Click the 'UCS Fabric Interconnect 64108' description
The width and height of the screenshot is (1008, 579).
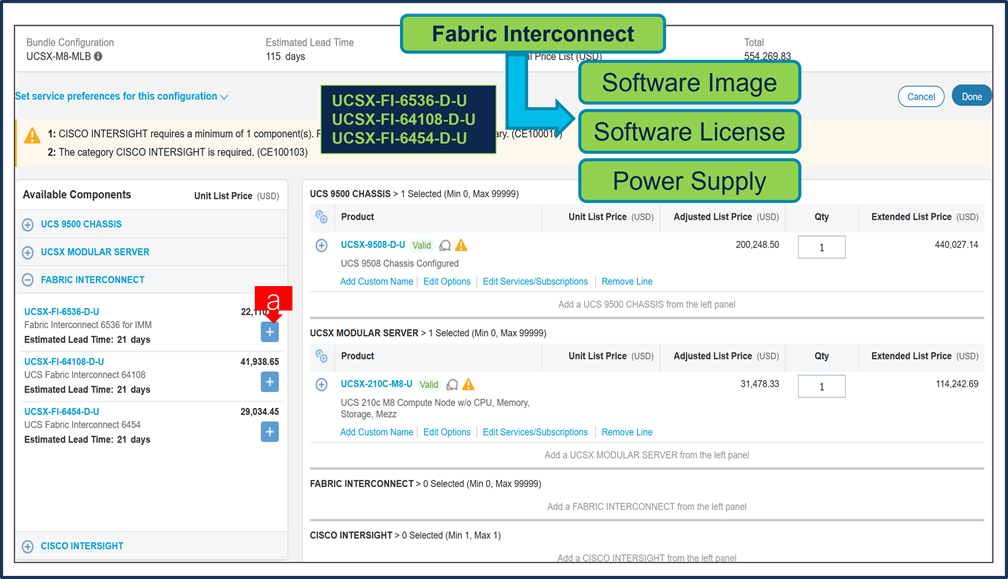click(85, 375)
